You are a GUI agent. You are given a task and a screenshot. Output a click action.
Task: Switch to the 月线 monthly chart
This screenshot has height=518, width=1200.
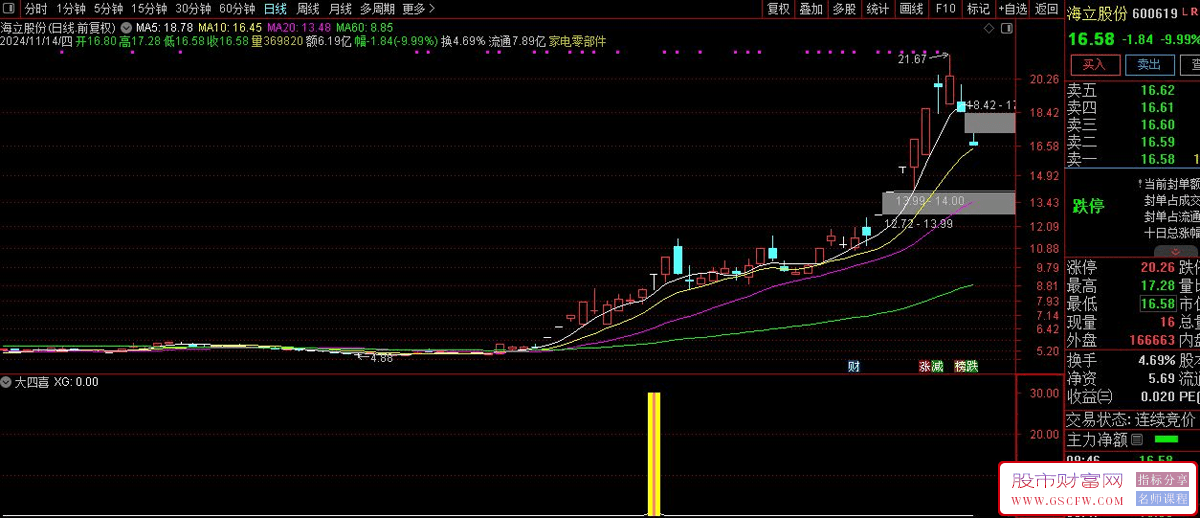[340, 9]
